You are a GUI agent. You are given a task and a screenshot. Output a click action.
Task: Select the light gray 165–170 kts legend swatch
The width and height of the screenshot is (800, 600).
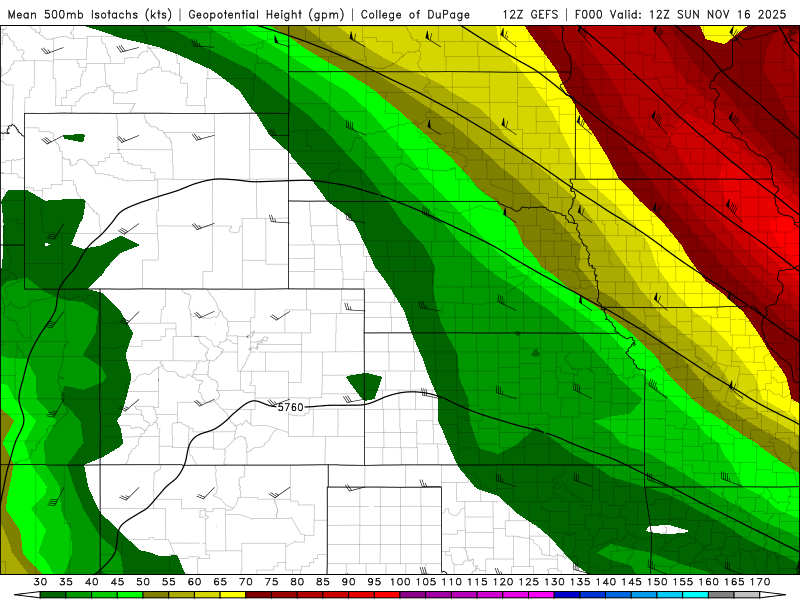click(746, 595)
